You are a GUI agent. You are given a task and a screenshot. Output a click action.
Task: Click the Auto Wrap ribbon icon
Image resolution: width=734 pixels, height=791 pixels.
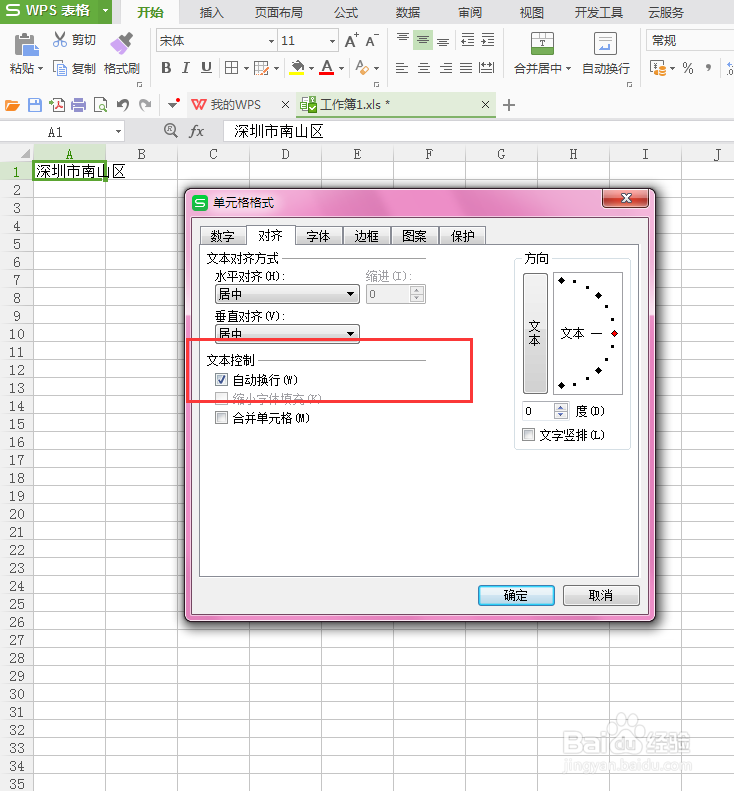pos(605,44)
